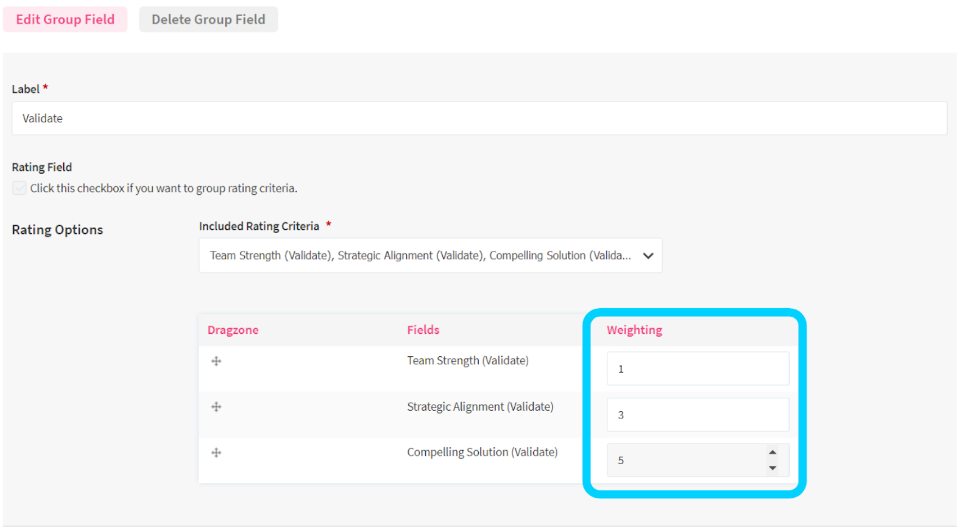Select the Team Strength (Validate) field name

467,361
